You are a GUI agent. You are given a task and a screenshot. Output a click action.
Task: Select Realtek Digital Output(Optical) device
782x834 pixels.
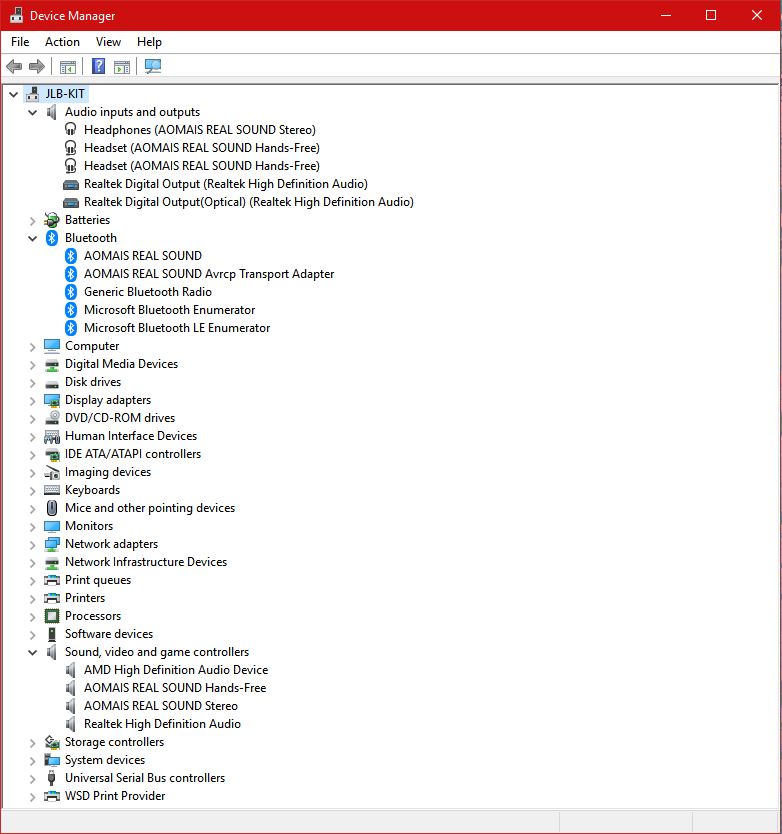(248, 202)
